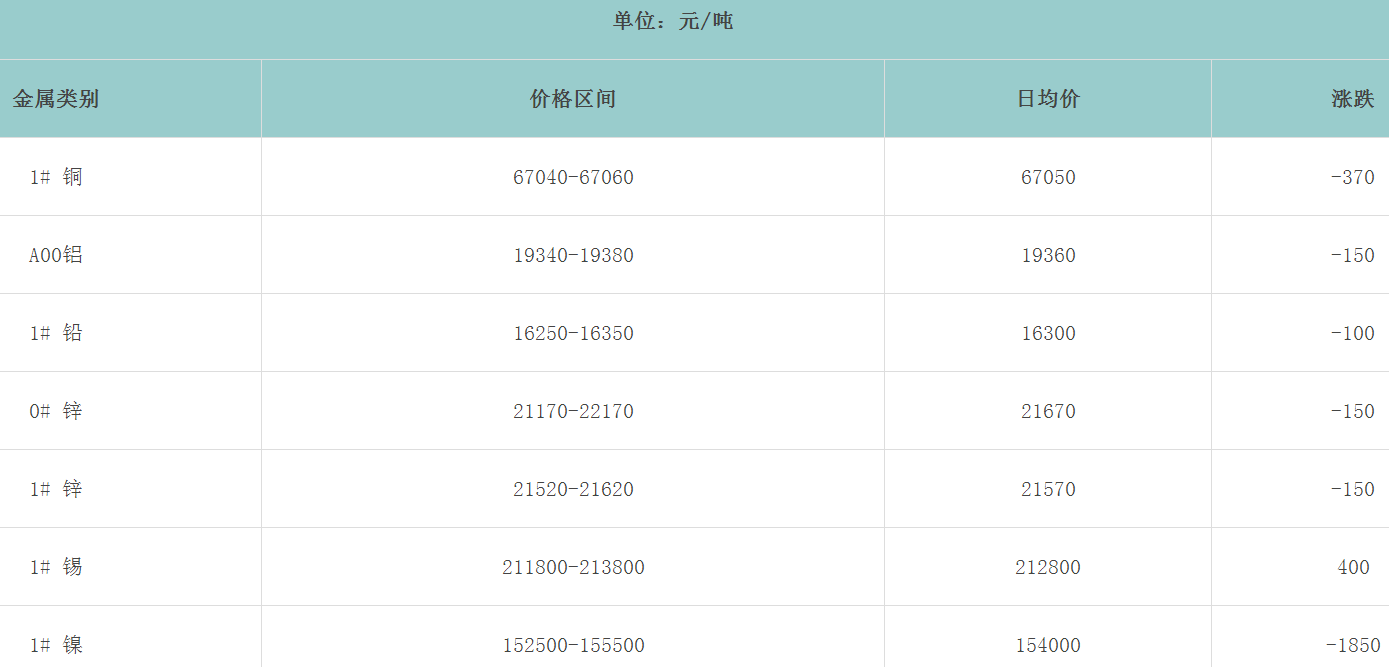1389x667 pixels.
Task: Select the 日均价 column header
Action: [x=1048, y=99]
